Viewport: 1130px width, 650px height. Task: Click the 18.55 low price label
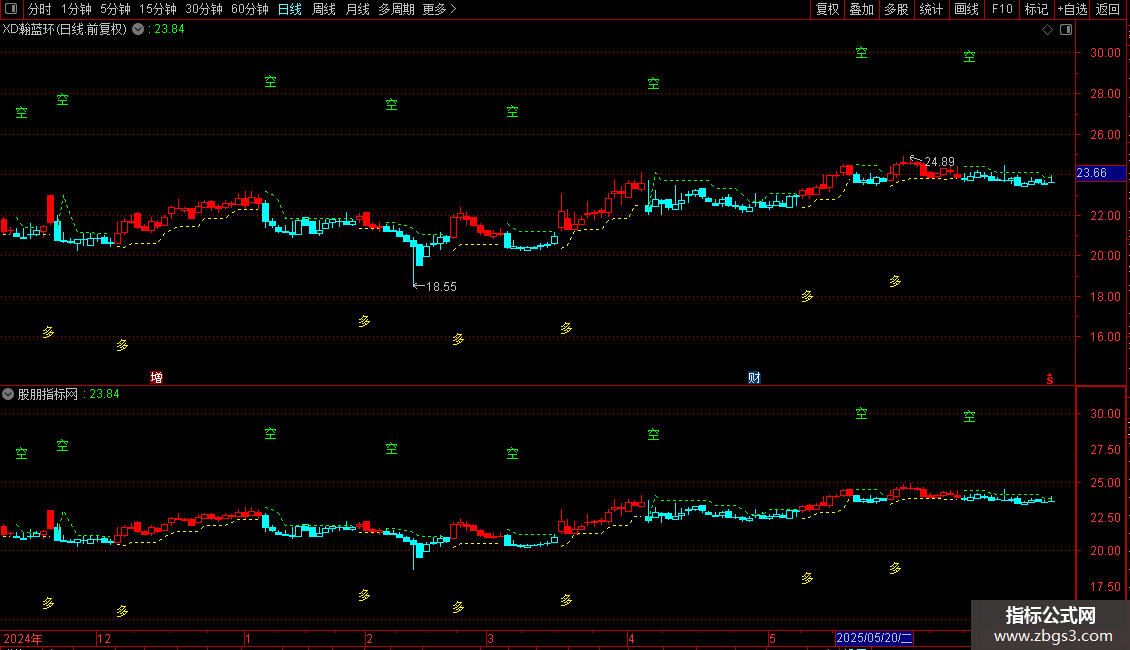pyautogui.click(x=441, y=287)
